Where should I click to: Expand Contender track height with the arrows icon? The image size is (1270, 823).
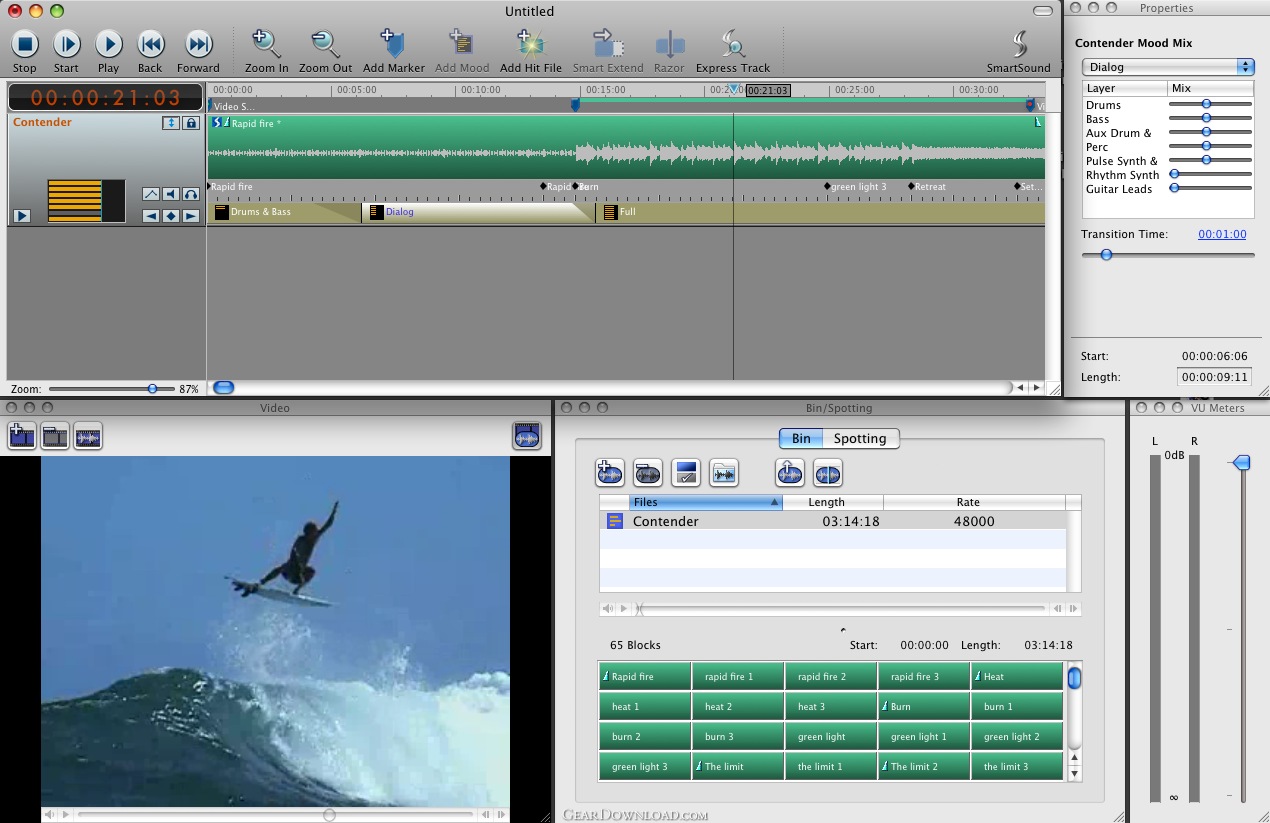pyautogui.click(x=171, y=123)
